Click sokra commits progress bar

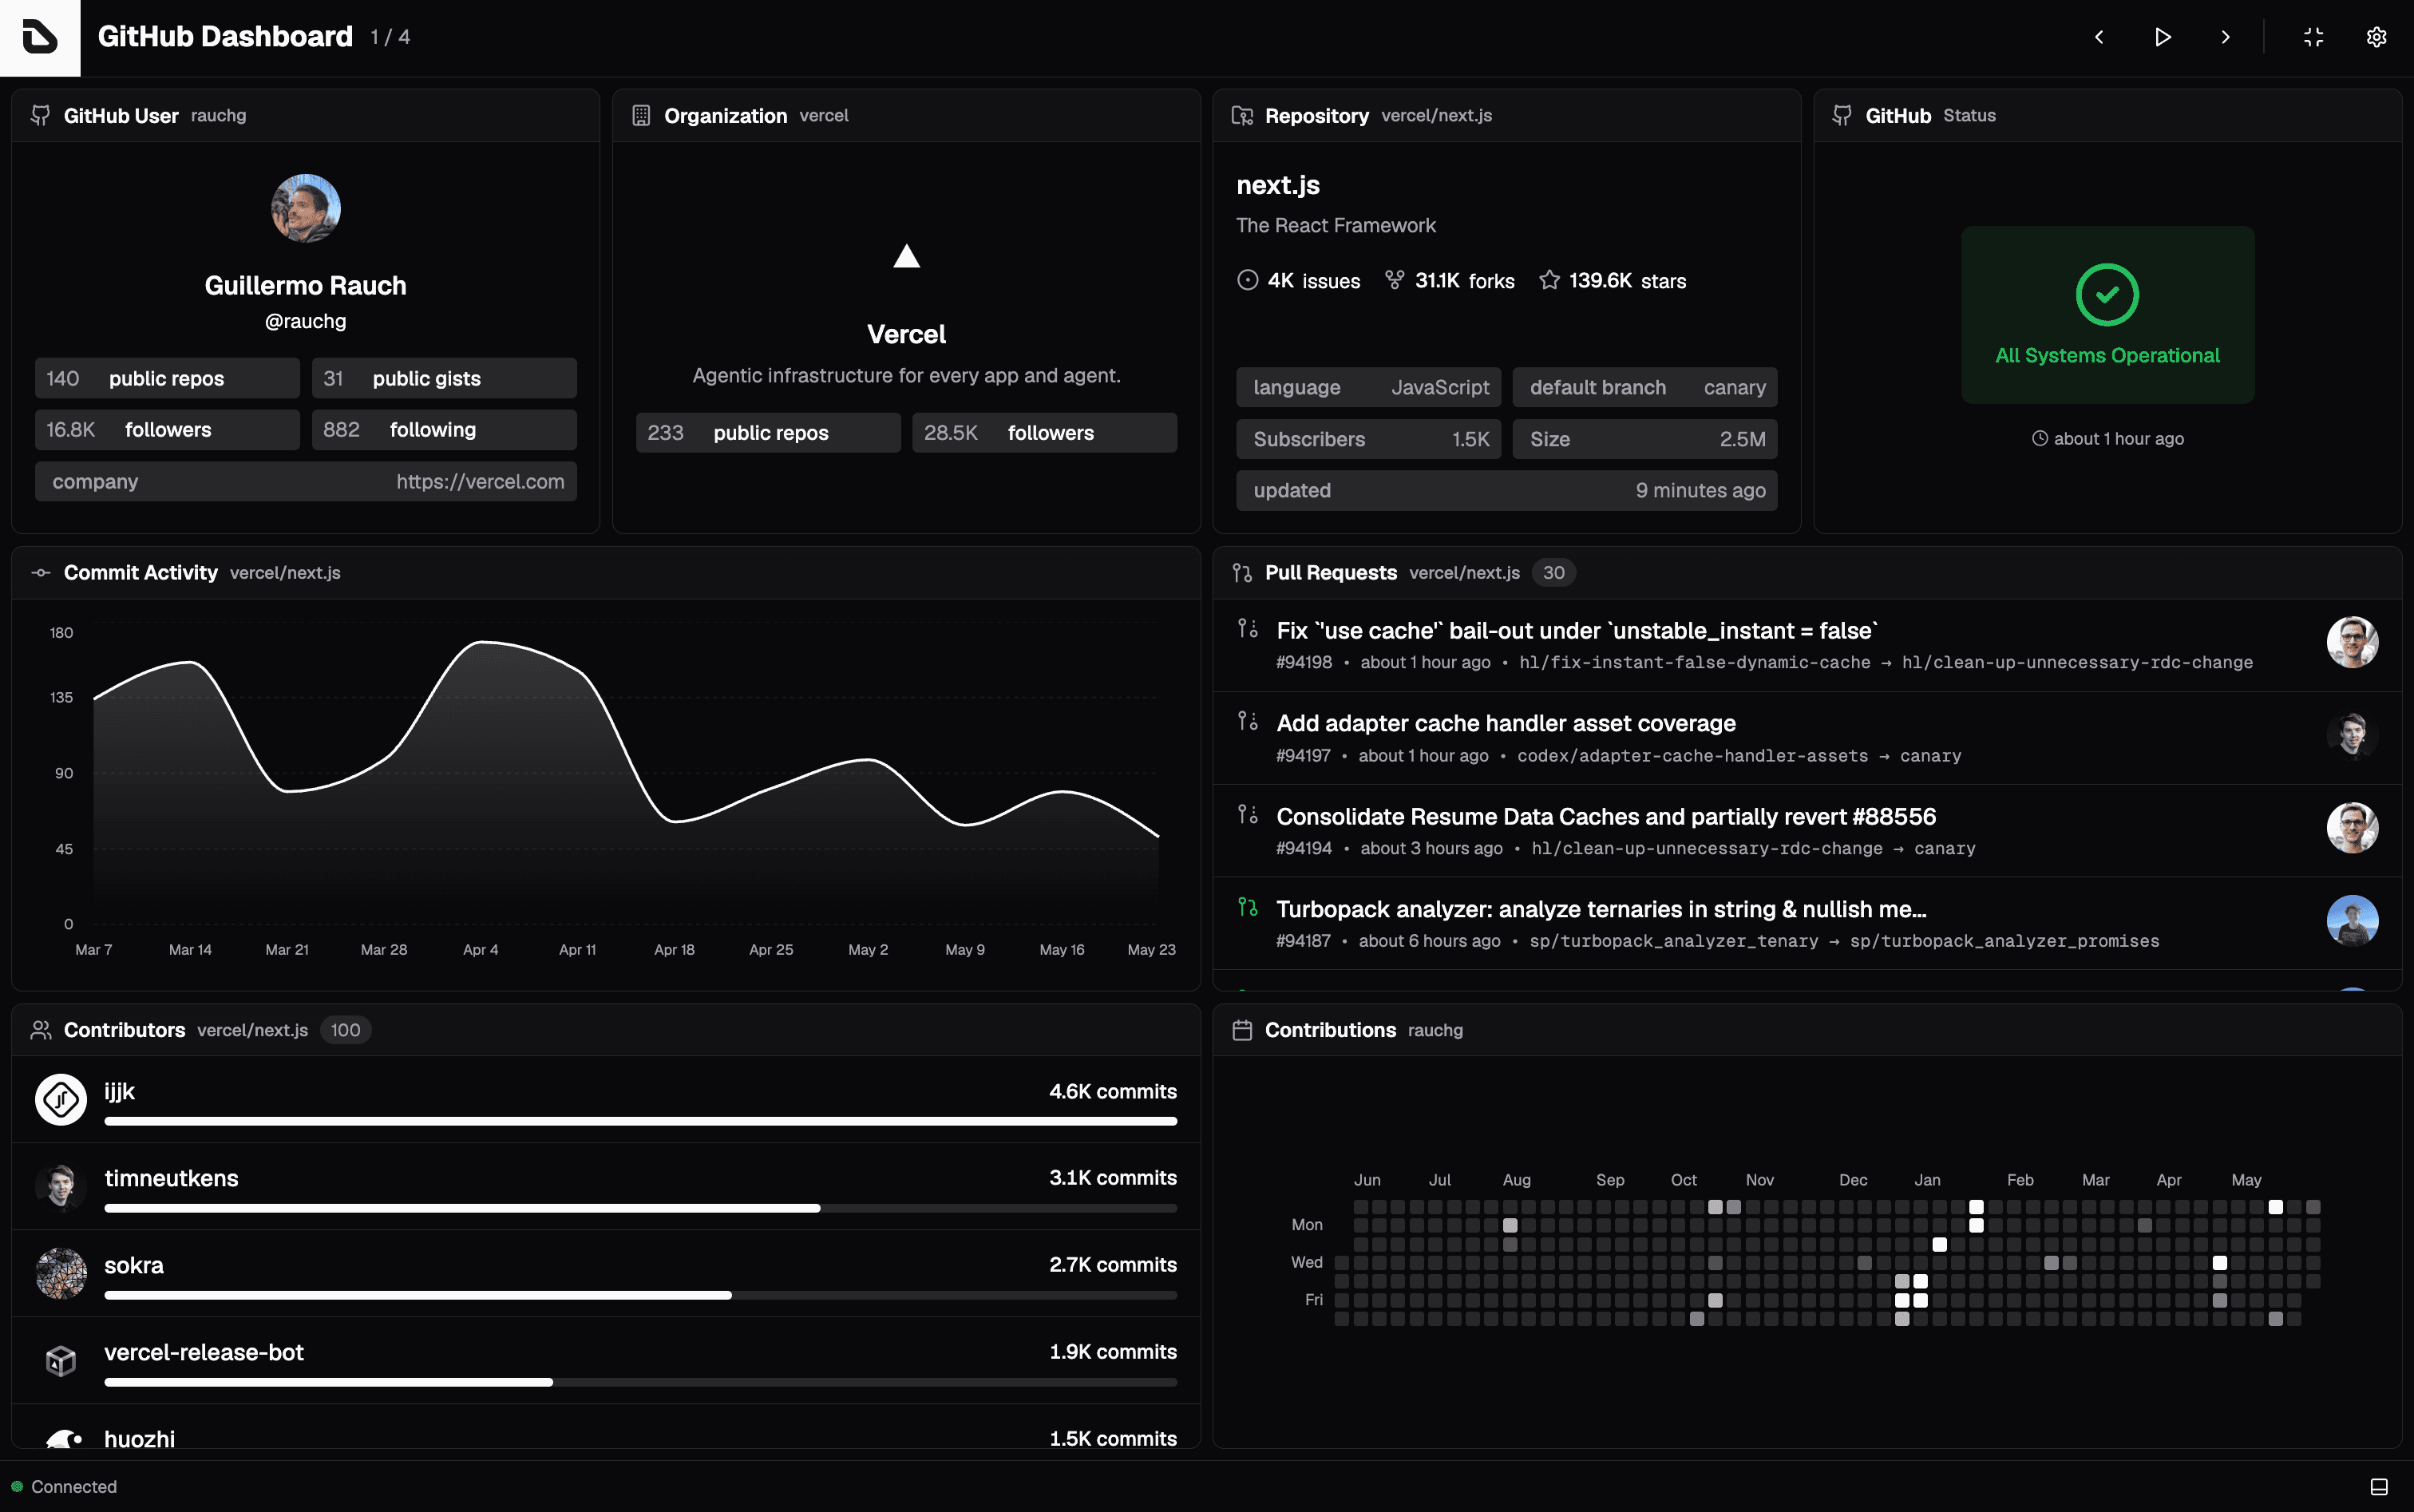point(640,1295)
